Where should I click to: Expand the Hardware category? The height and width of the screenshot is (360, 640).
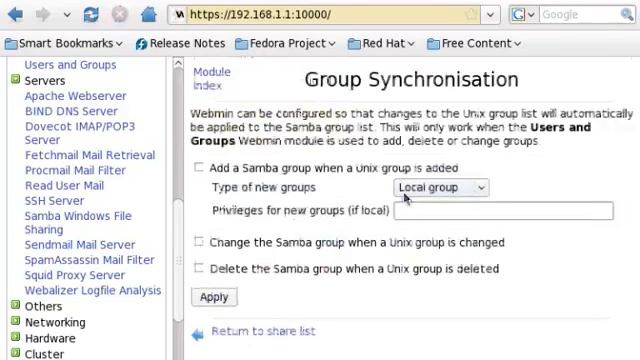(15, 337)
